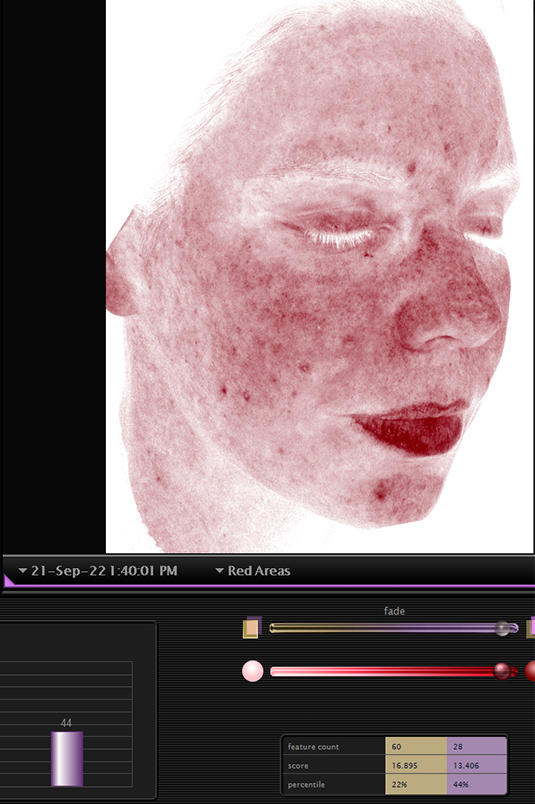This screenshot has width=535, height=804.
Task: Click the purple bar labeled 44
Action: [67, 758]
